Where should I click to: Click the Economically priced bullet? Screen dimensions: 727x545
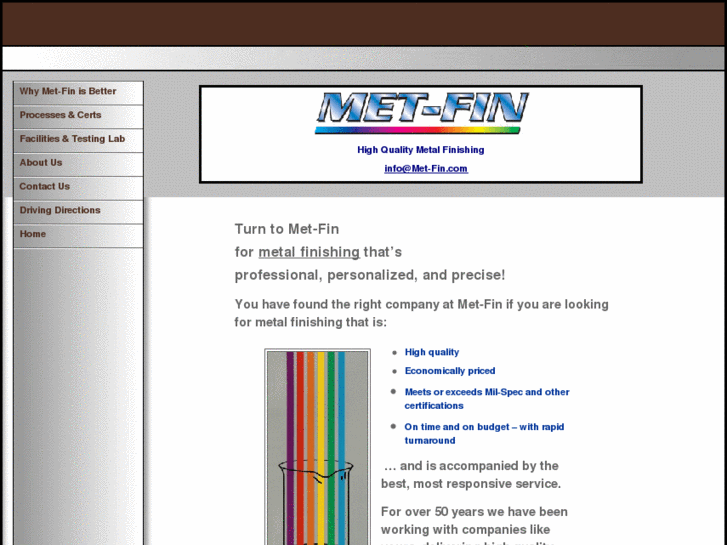pyautogui.click(x=450, y=371)
